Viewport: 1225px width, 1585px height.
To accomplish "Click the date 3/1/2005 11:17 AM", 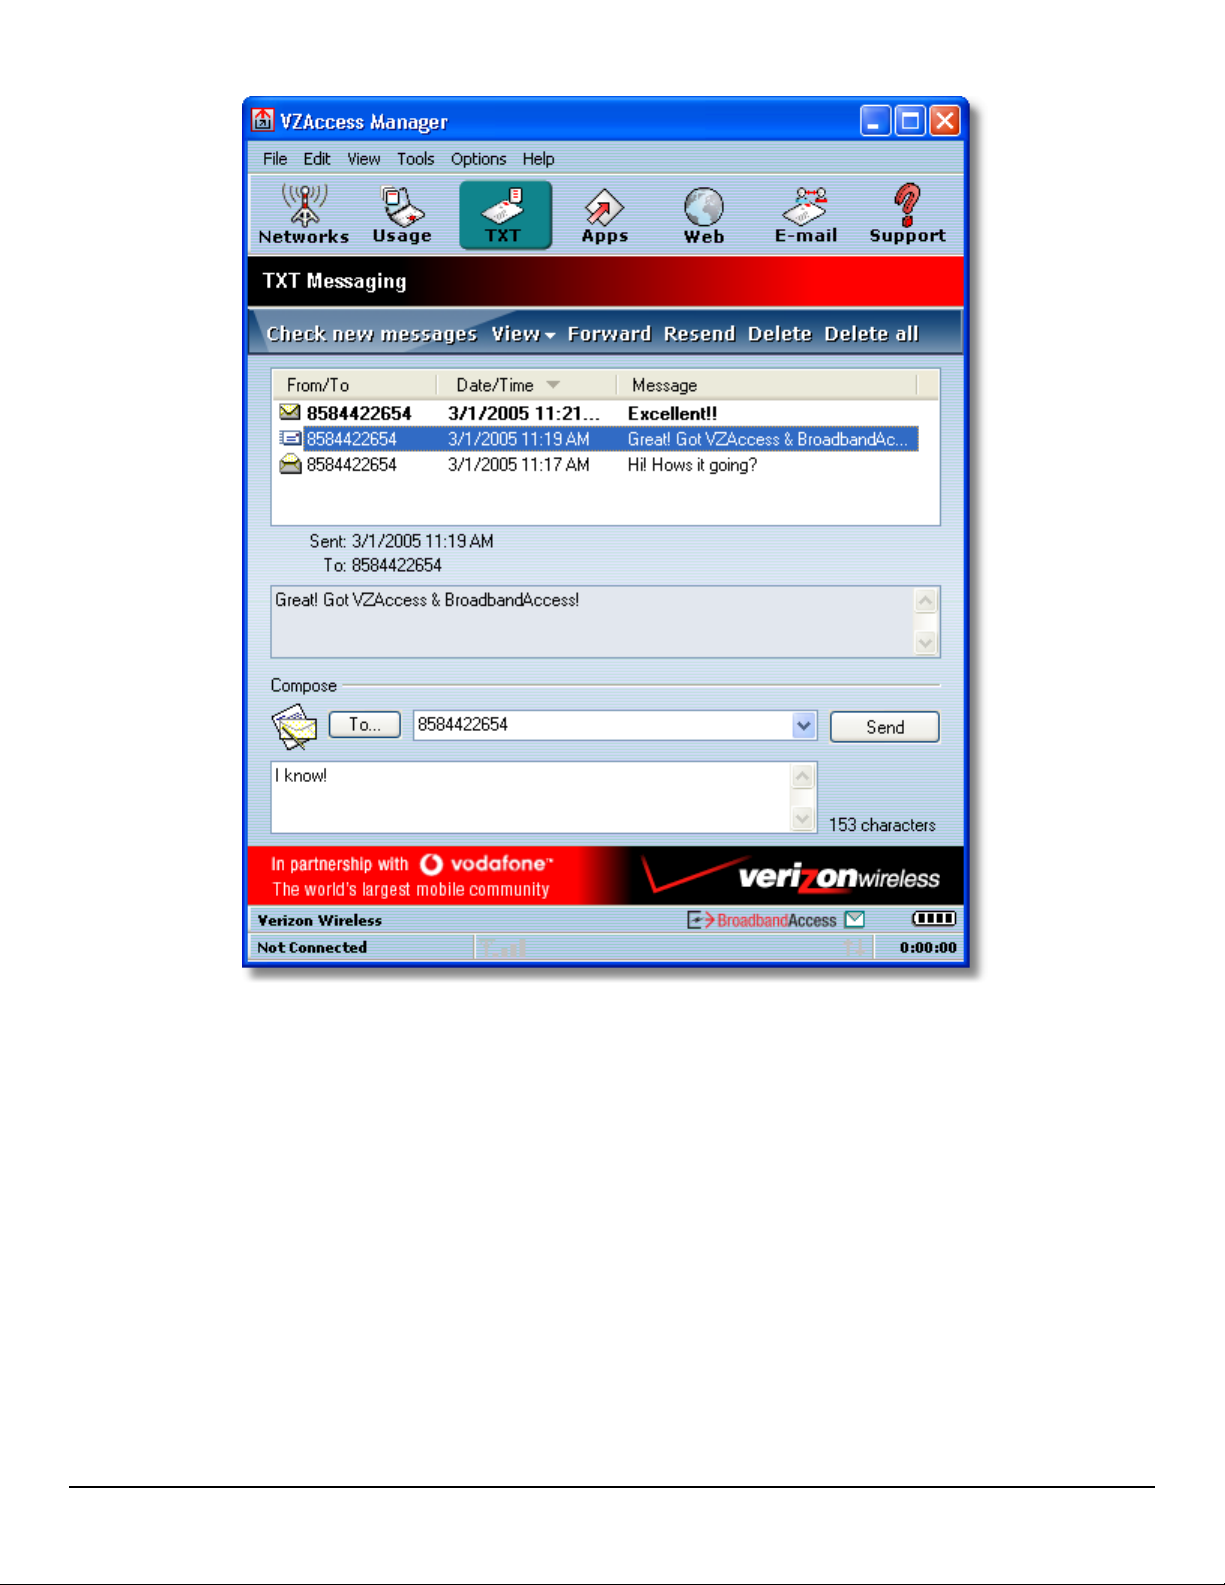I will tap(518, 465).
